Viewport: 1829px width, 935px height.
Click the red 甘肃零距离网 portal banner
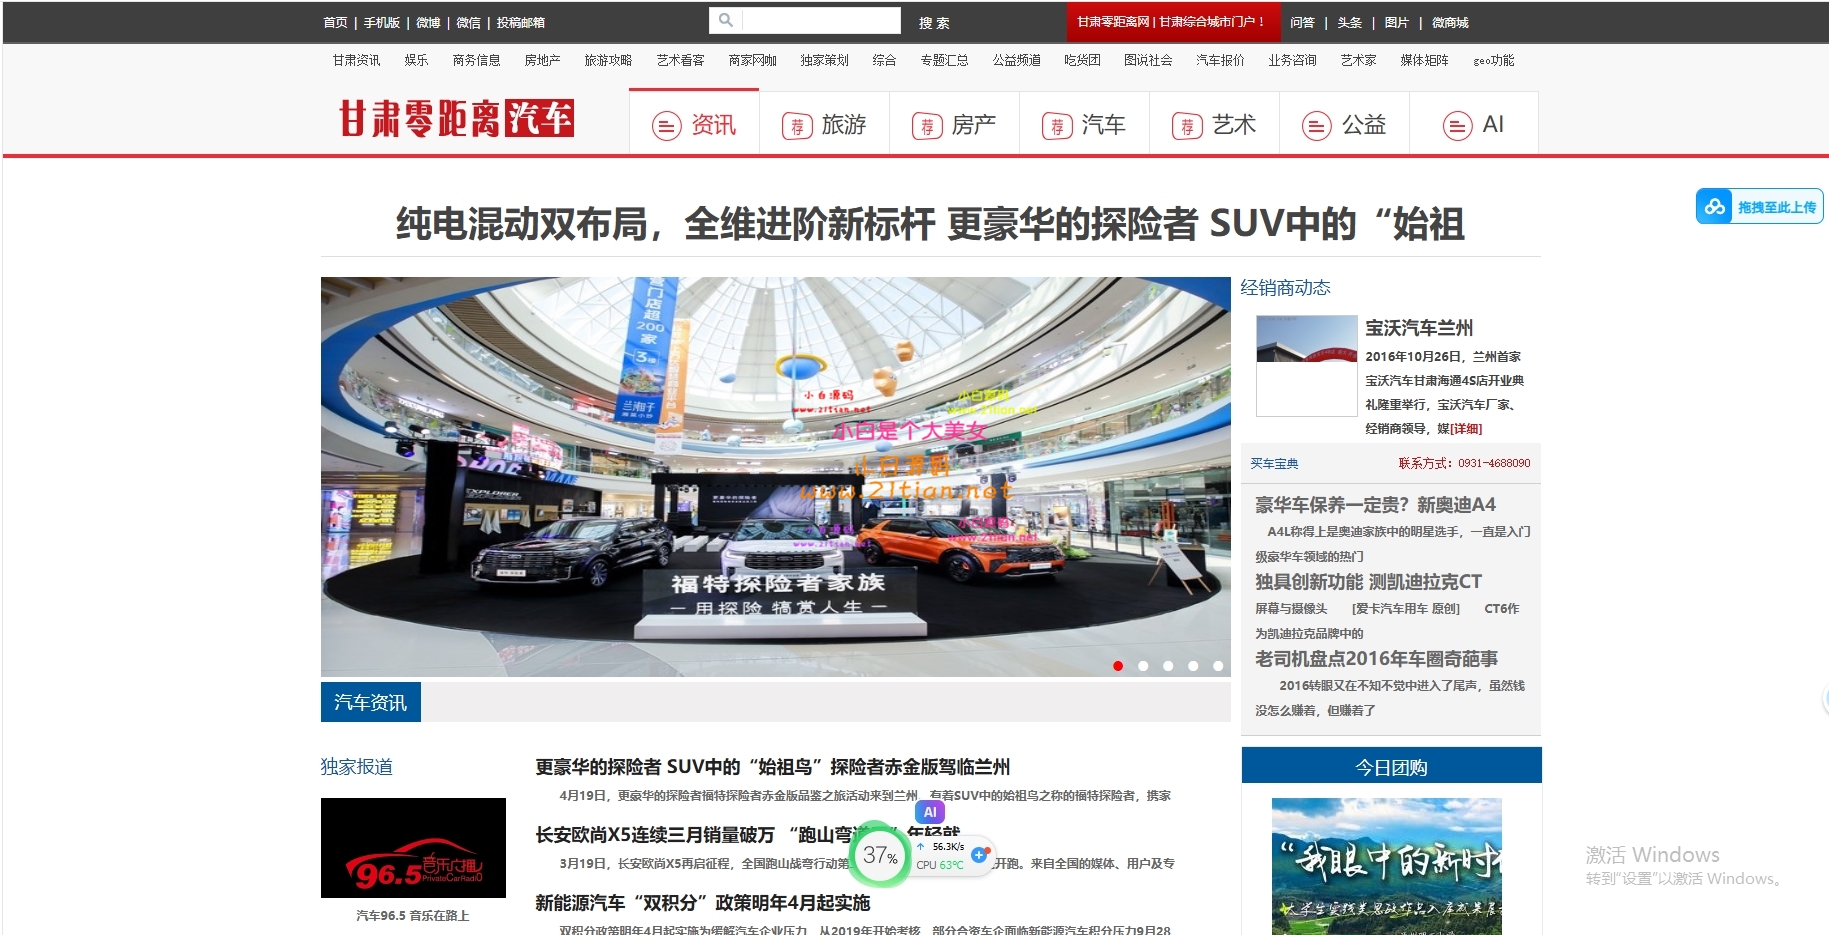tap(1172, 21)
